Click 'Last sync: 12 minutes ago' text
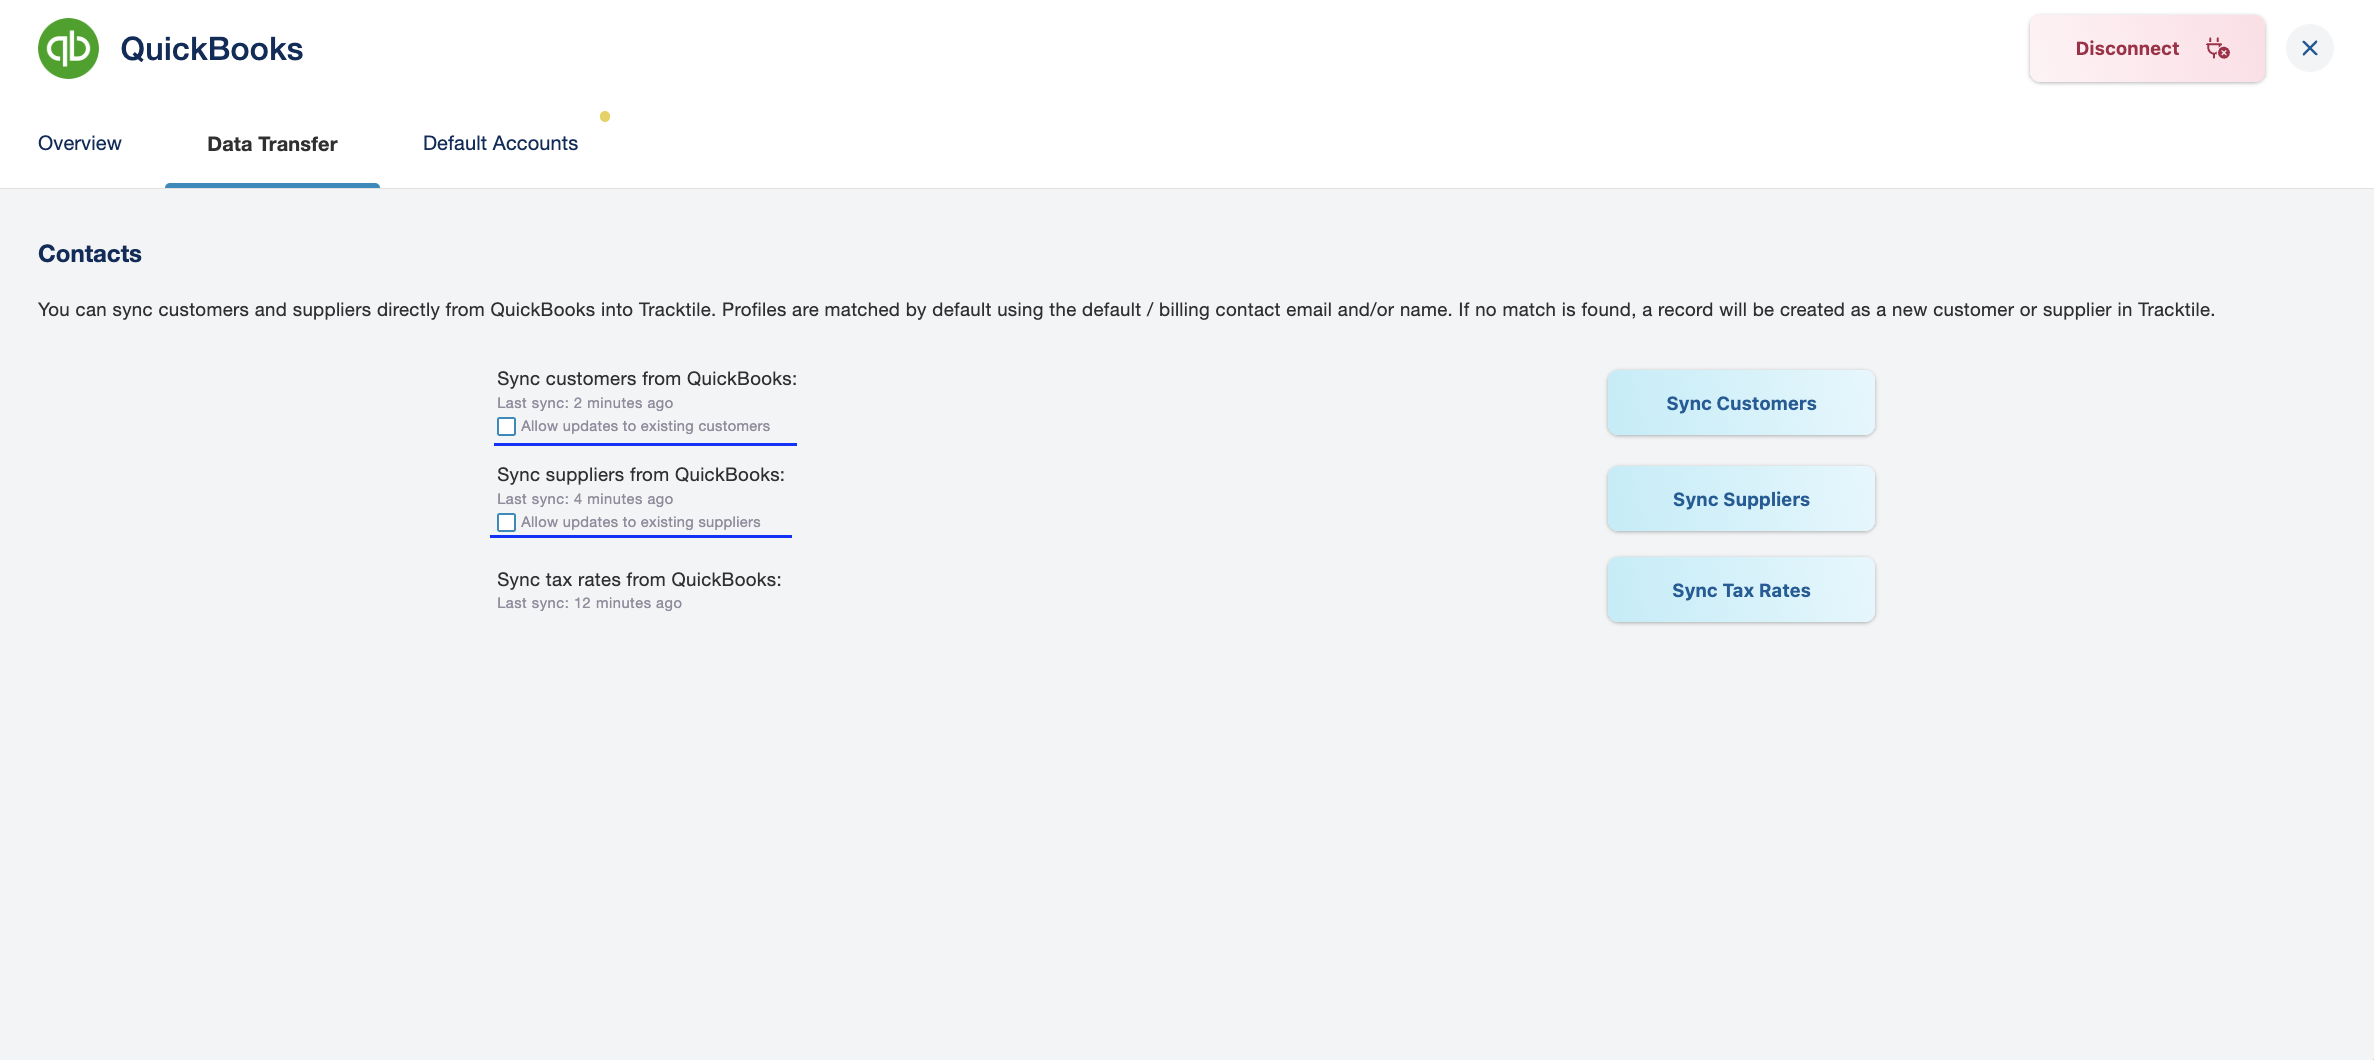The image size is (2374, 1060). pos(589,603)
